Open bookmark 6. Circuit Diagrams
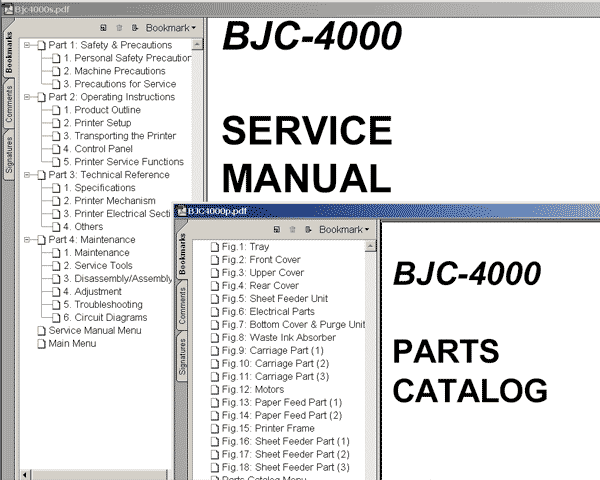The image size is (600, 480). pyautogui.click(x=105, y=318)
